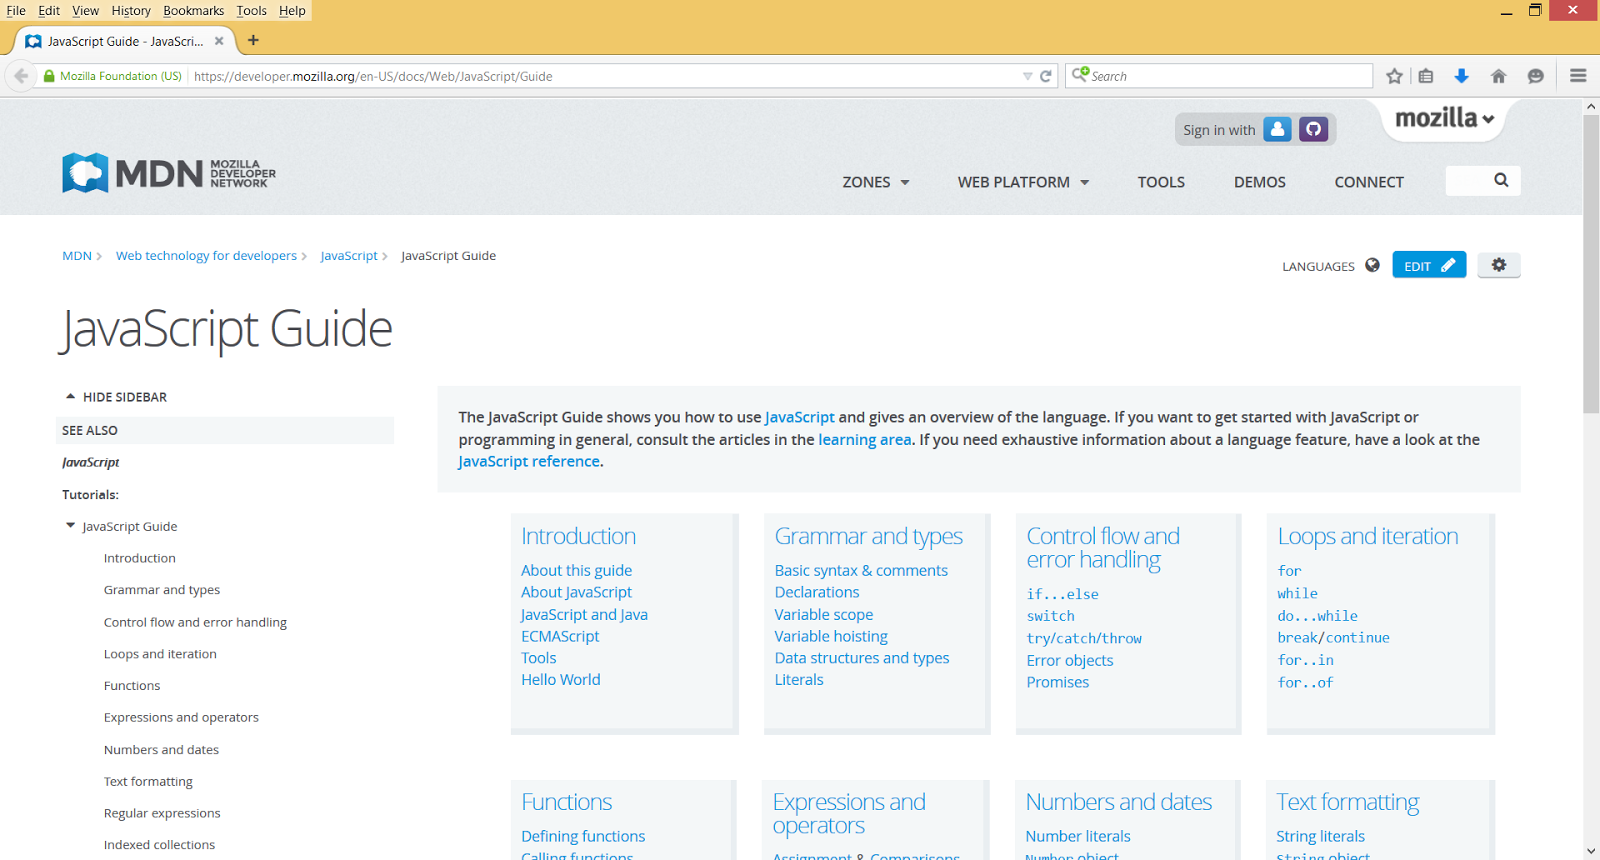Open the downloads arrow icon
The width and height of the screenshot is (1600, 860).
click(1461, 76)
